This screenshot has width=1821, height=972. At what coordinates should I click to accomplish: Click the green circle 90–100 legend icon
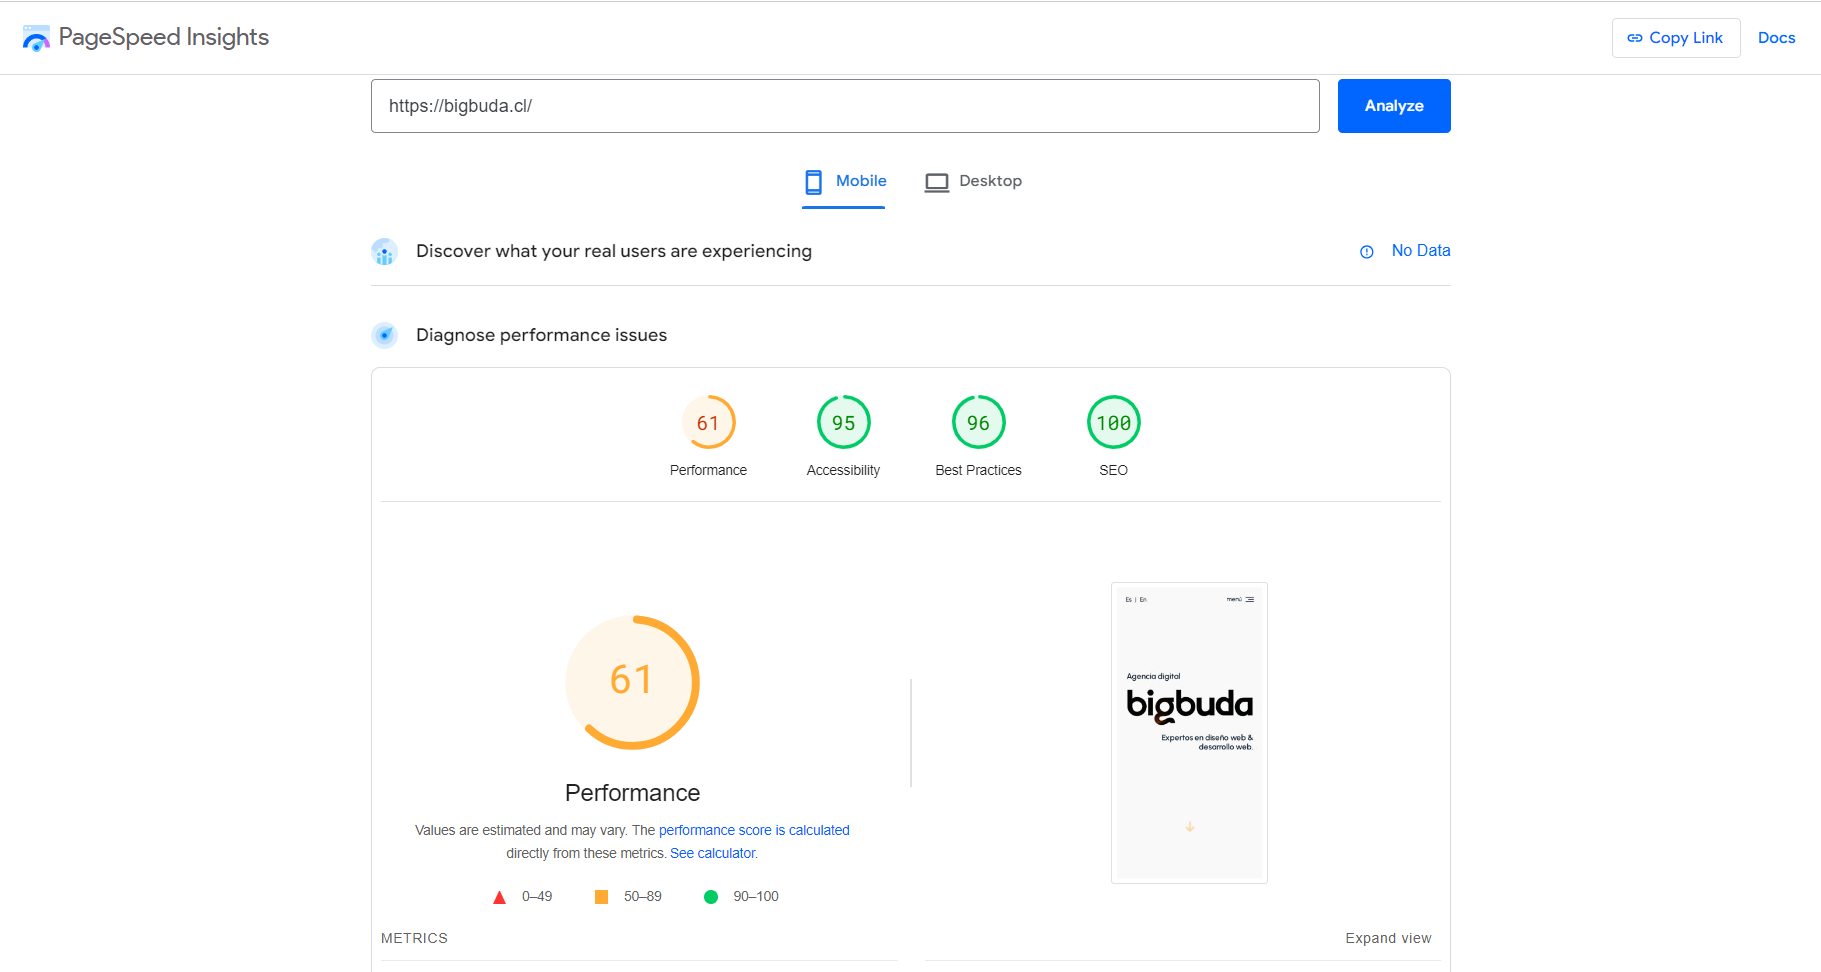(711, 897)
